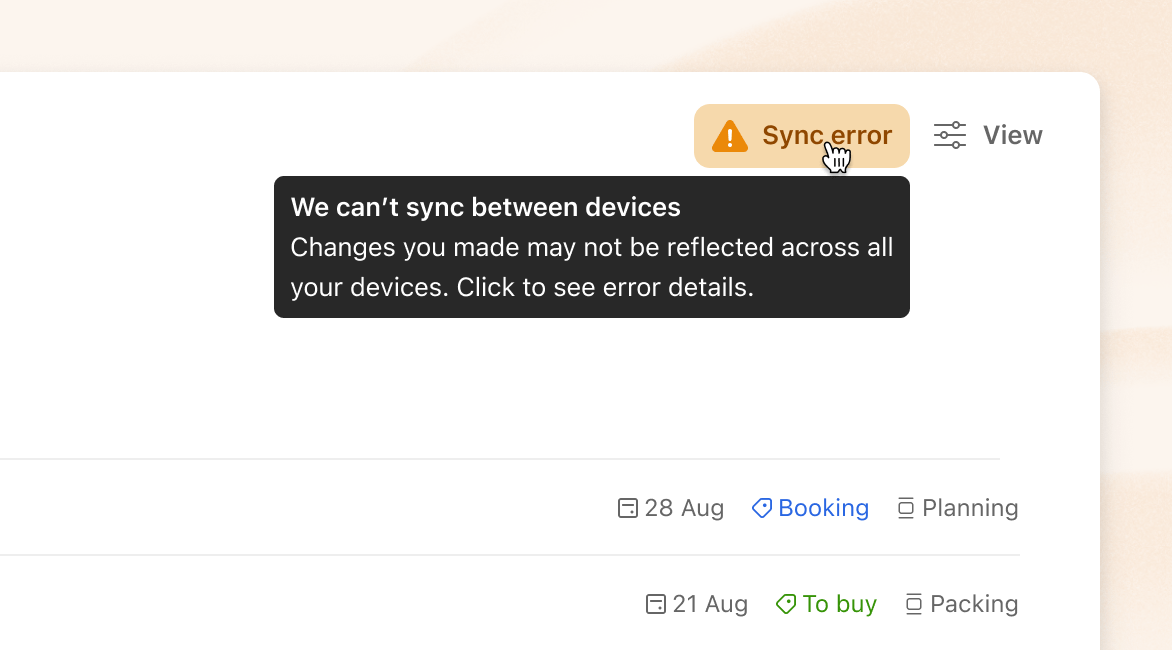Click the calendar icon beside 21 Aug
The height and width of the screenshot is (650, 1172).
coord(655,603)
